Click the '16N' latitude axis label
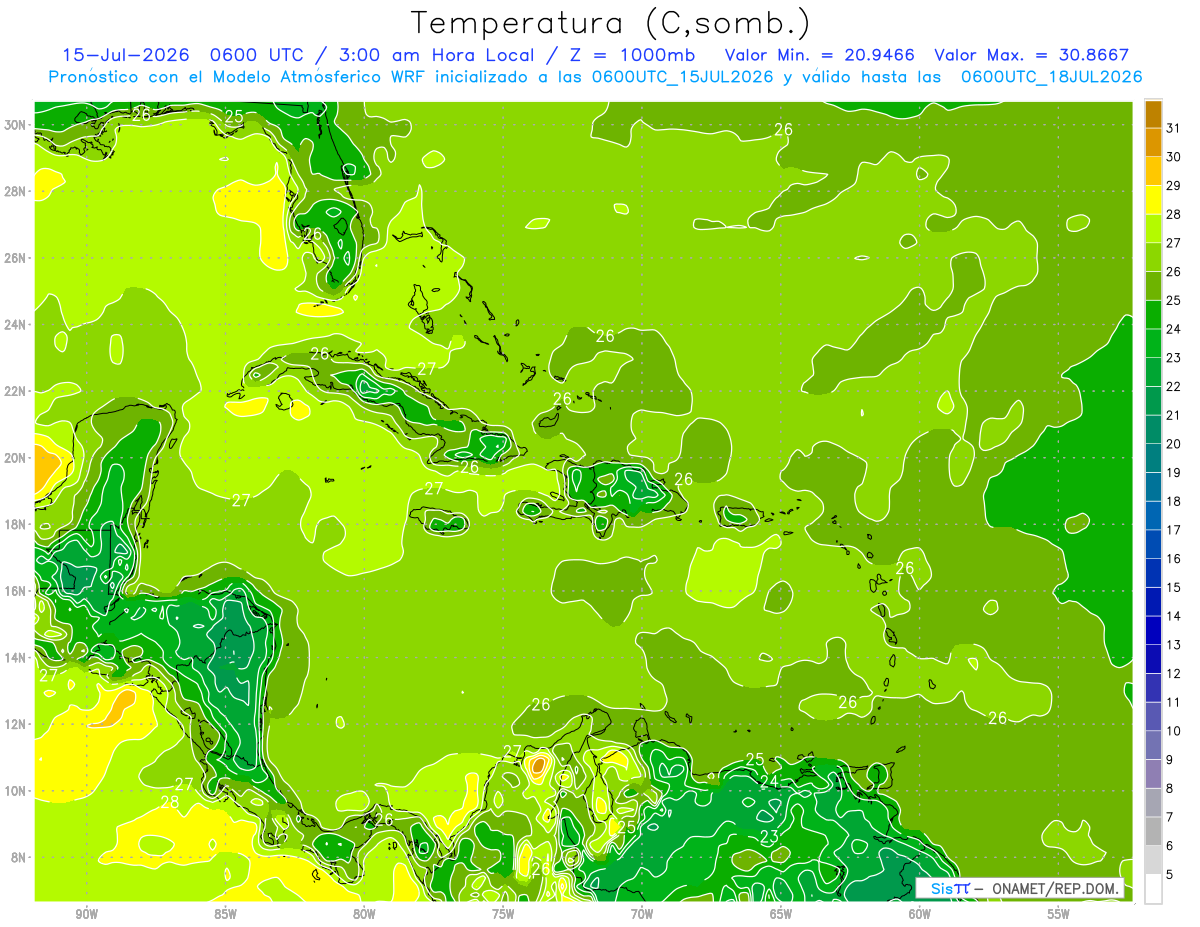The height and width of the screenshot is (927, 1200). pyautogui.click(x=17, y=591)
